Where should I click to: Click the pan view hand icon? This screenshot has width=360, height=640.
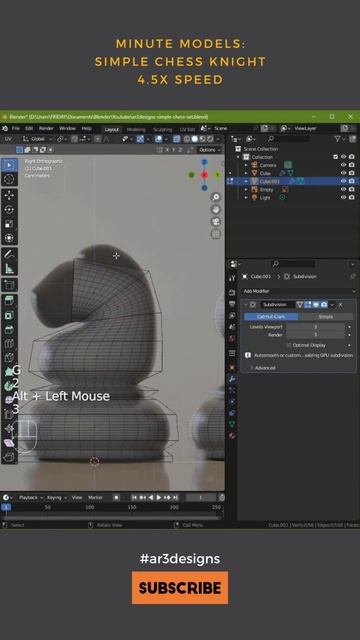click(x=216, y=209)
